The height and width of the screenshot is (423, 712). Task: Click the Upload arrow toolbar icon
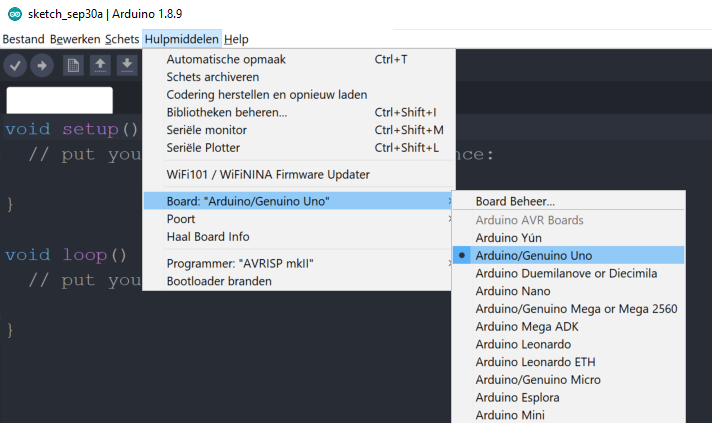pos(41,65)
